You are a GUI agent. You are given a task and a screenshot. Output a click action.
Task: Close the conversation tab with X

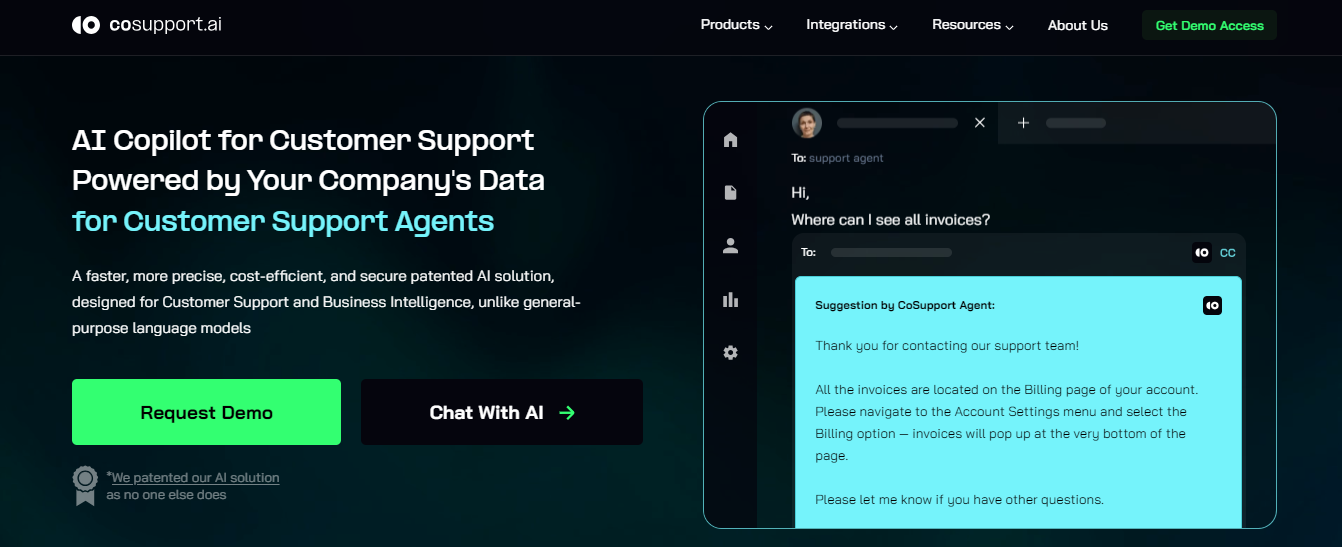point(980,123)
